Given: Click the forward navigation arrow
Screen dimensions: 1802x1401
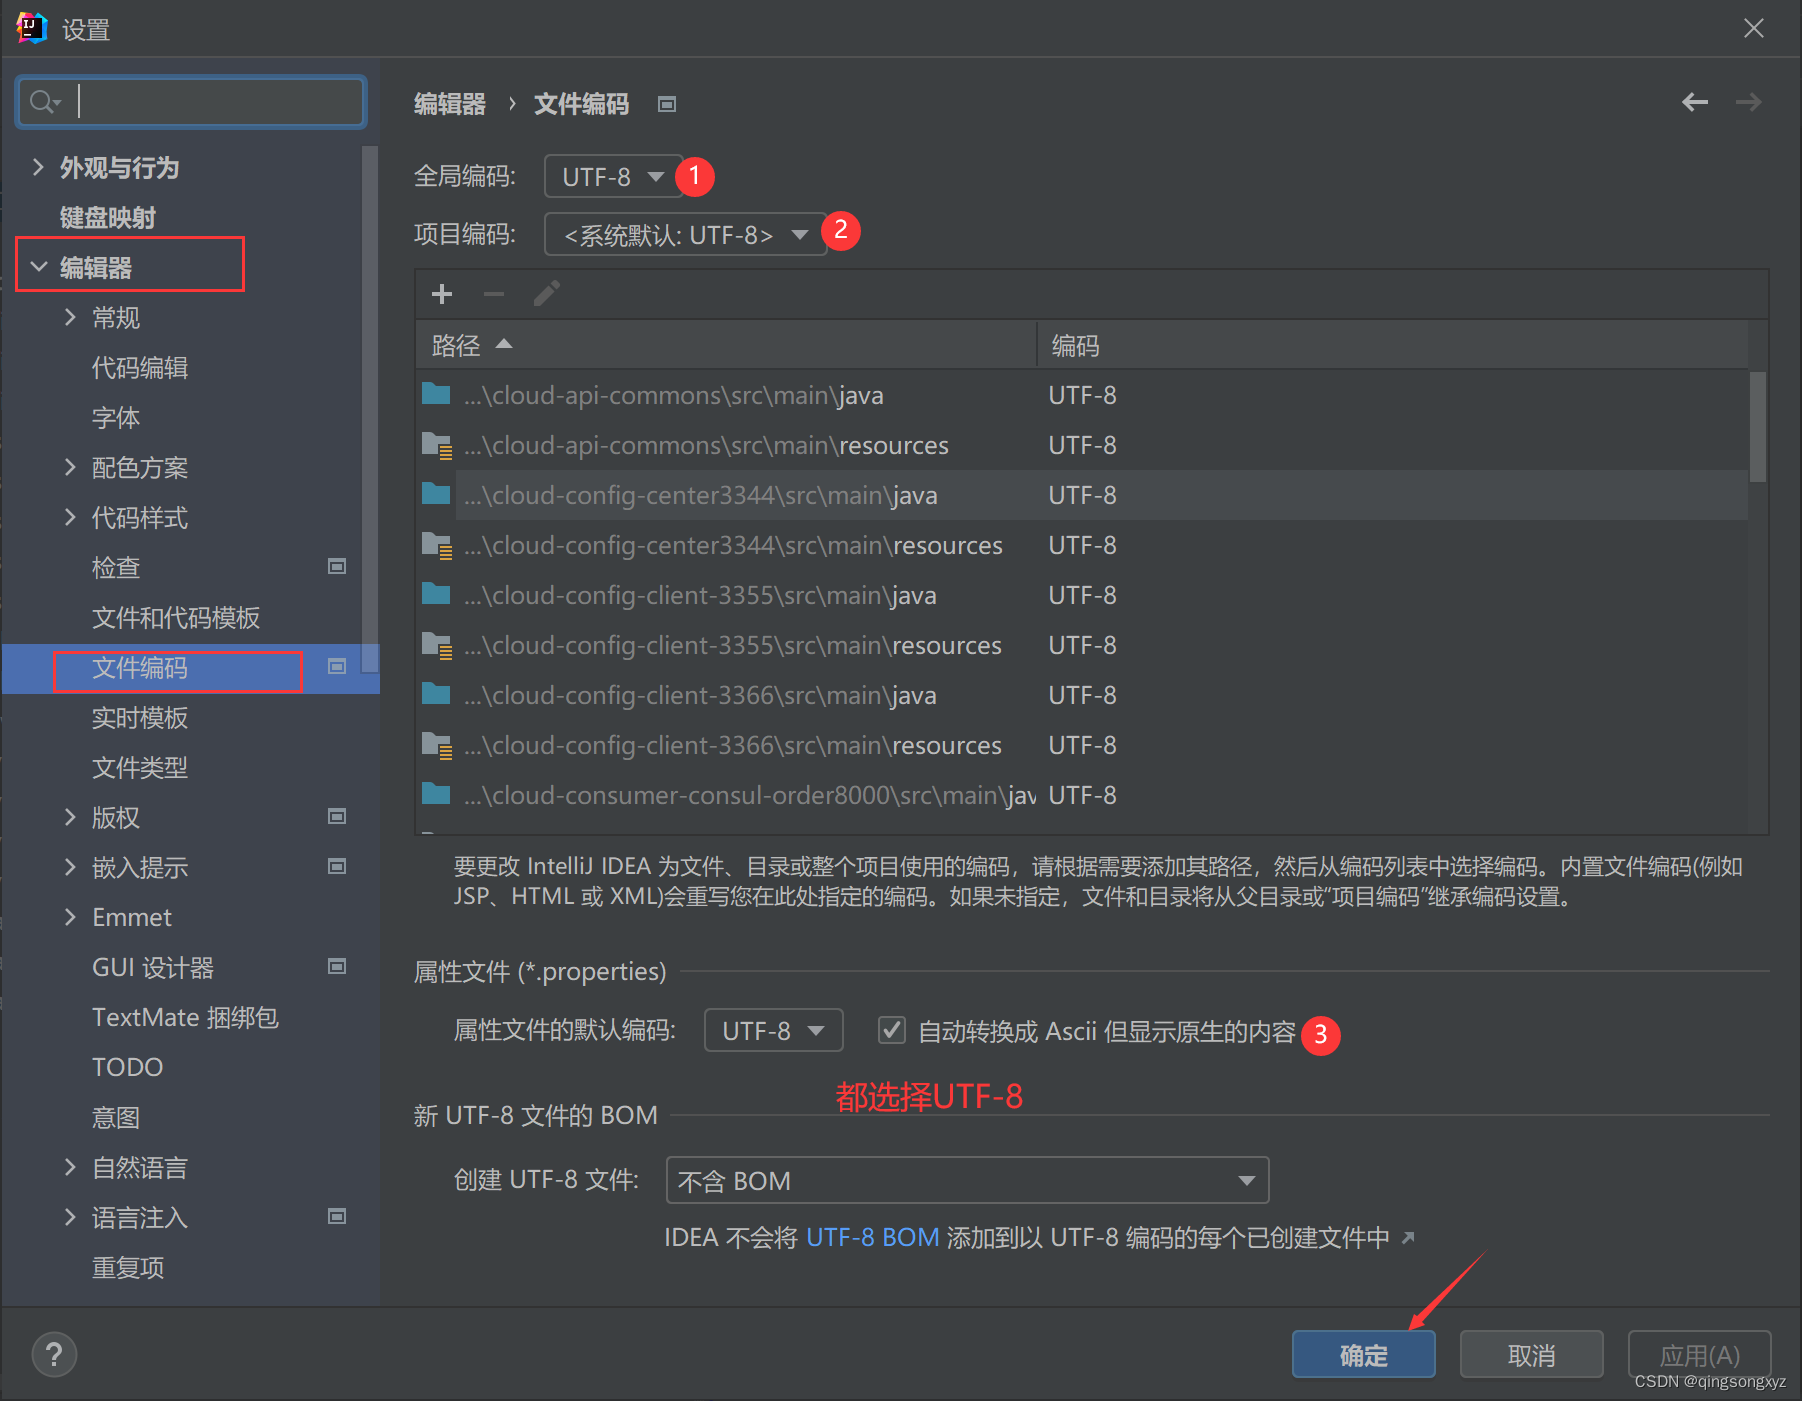Looking at the screenshot, I should (x=1749, y=102).
